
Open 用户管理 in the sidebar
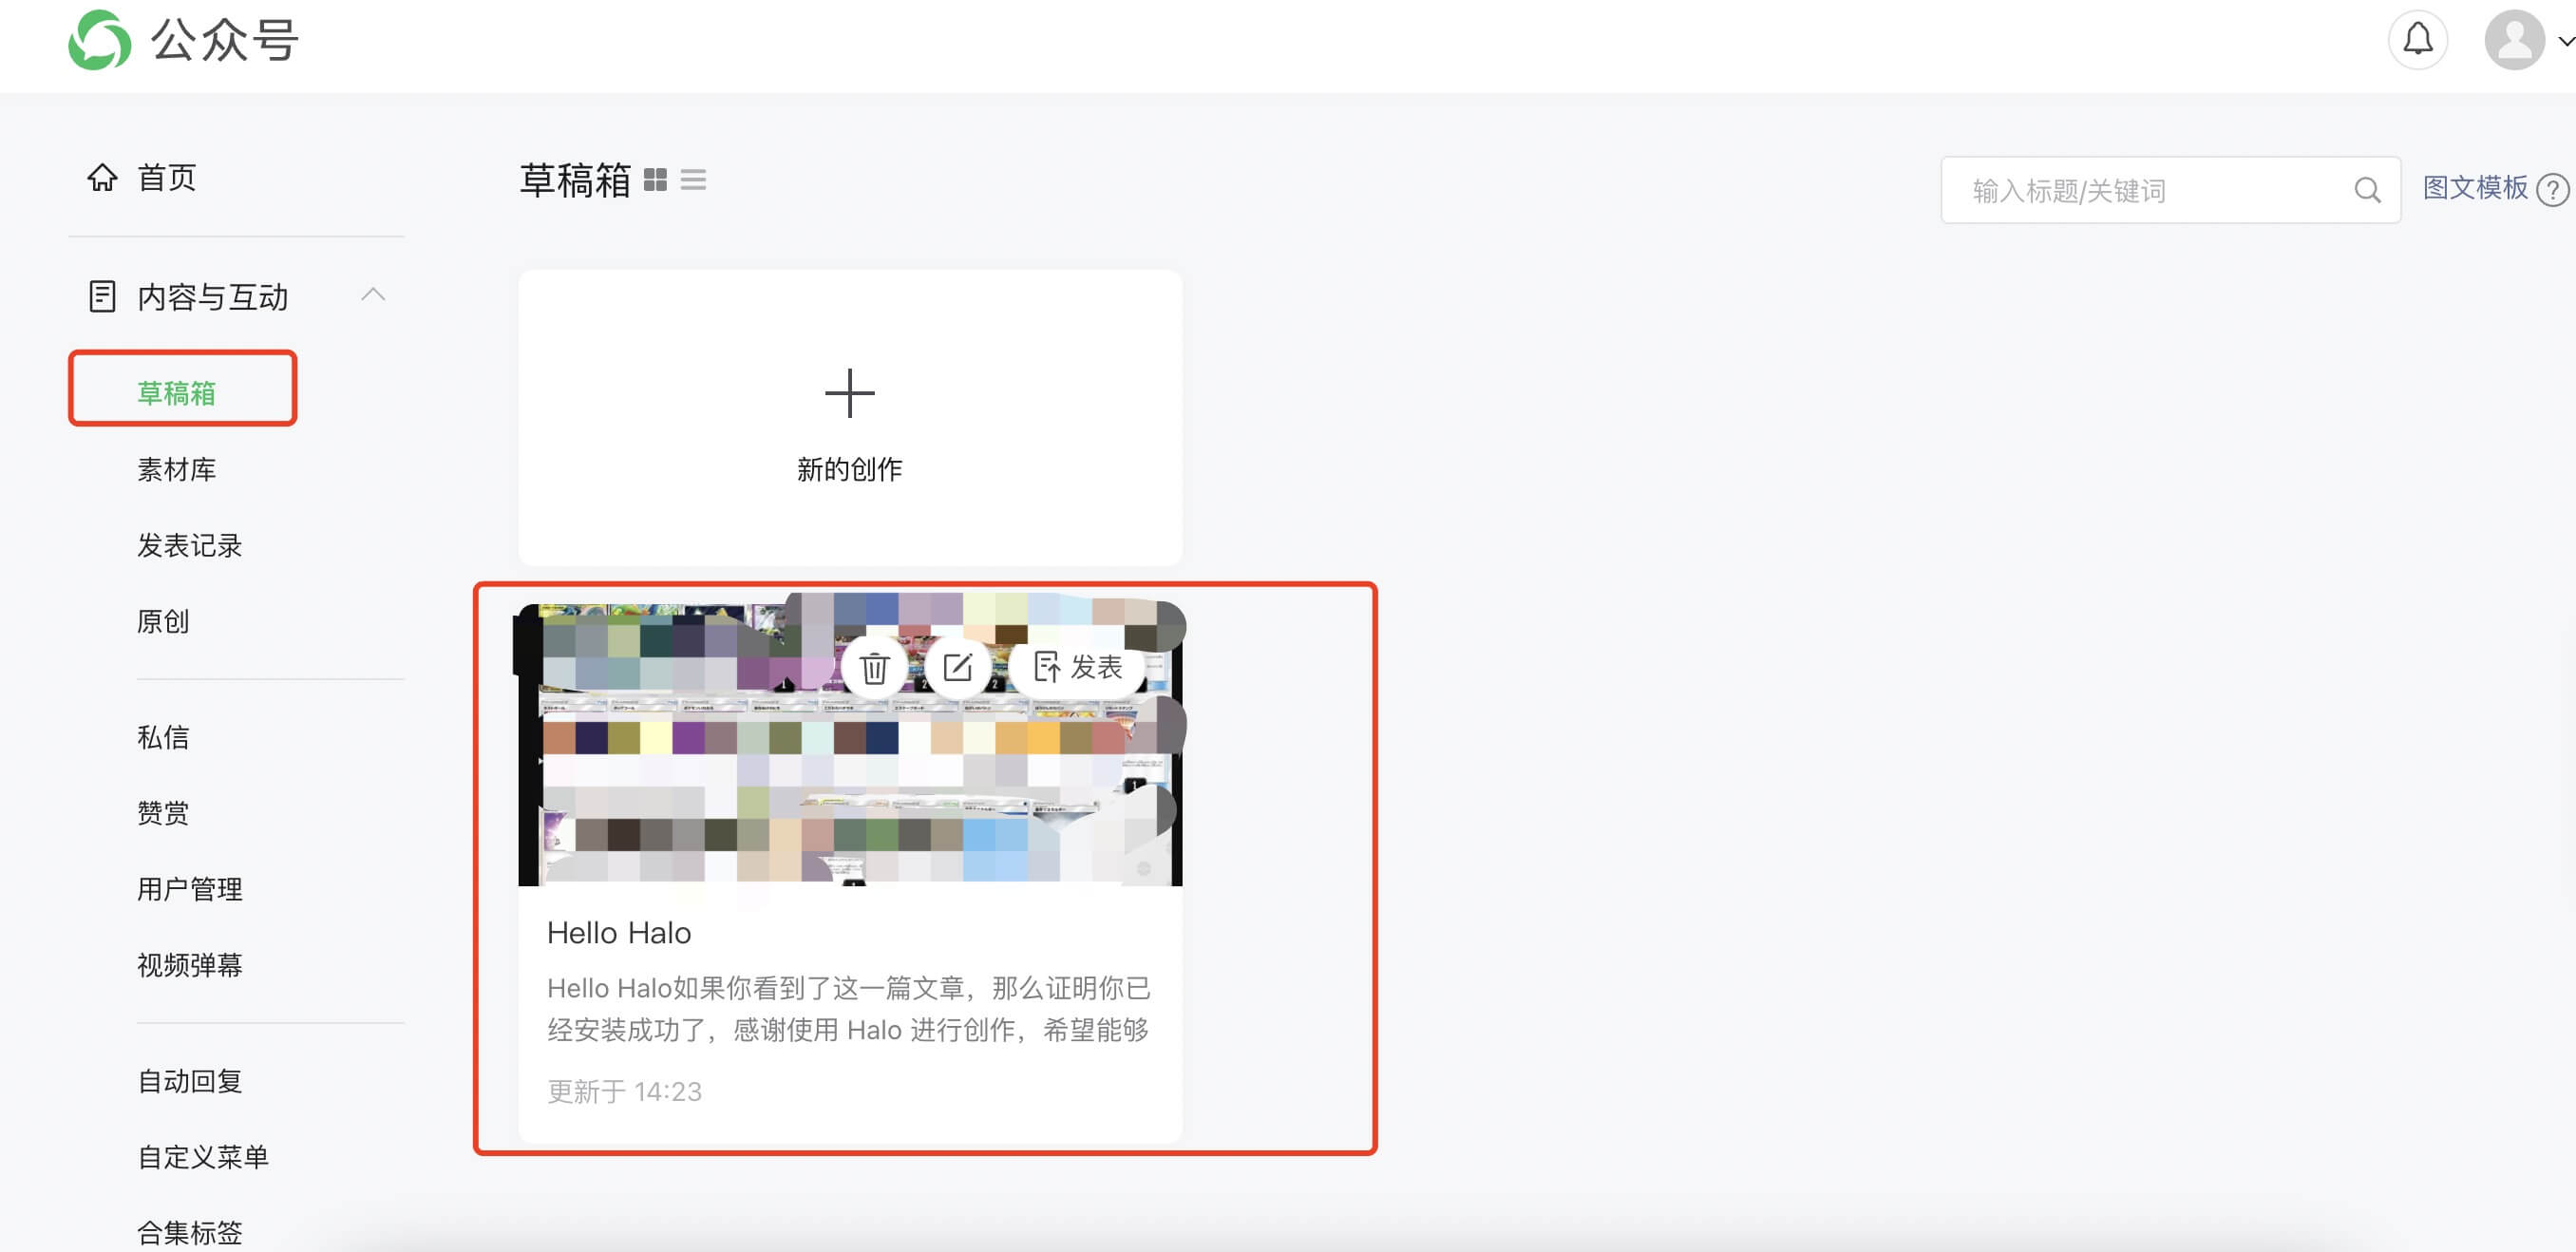(x=190, y=889)
